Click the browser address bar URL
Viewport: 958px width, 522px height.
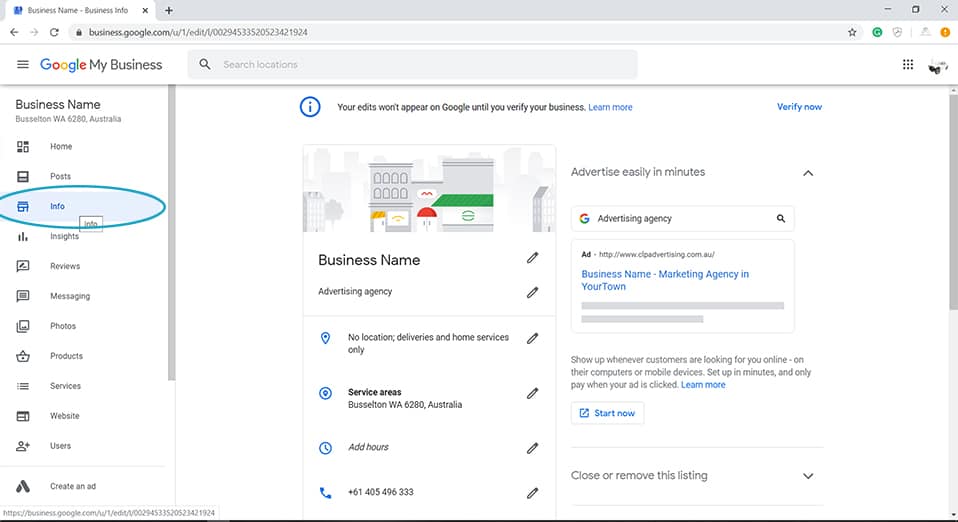point(198,32)
